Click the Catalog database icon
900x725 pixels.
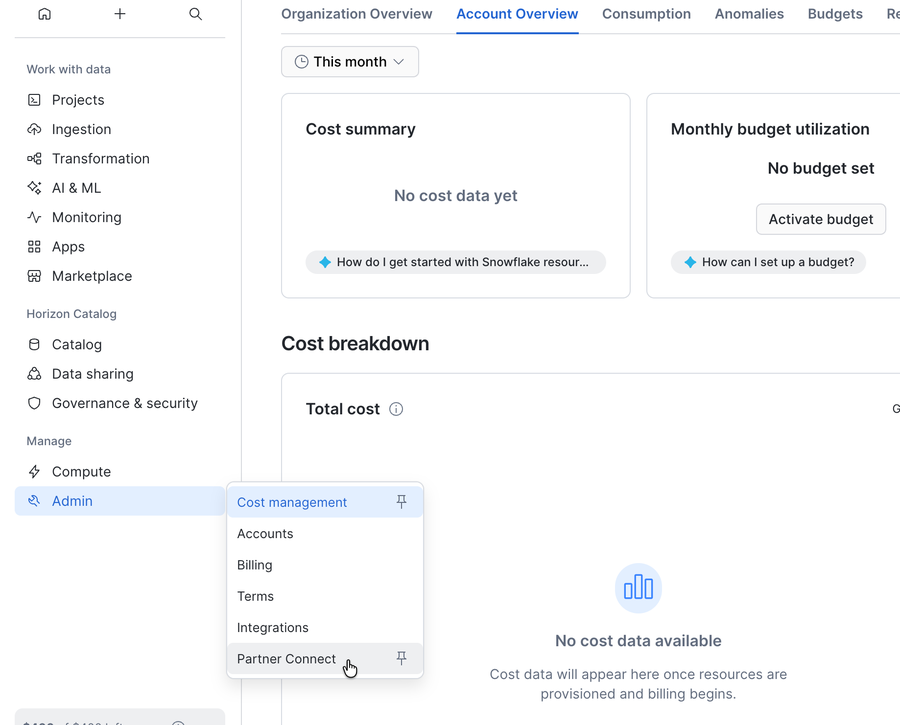point(34,344)
